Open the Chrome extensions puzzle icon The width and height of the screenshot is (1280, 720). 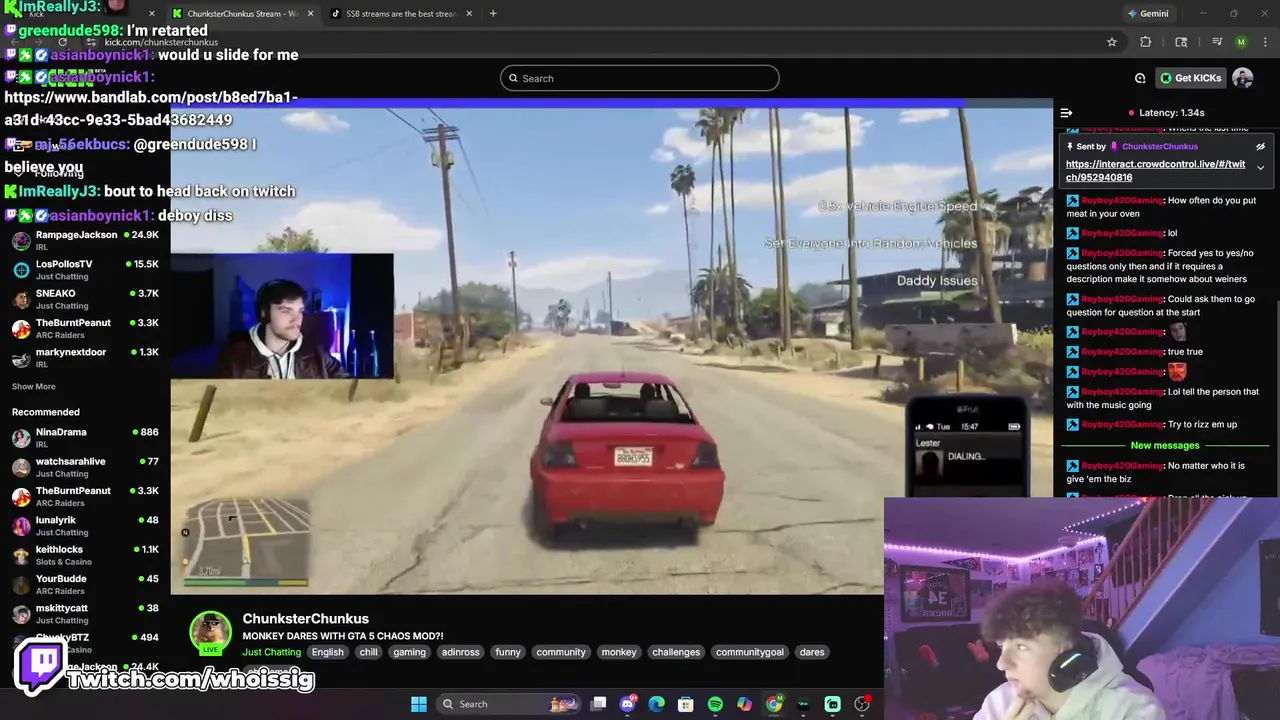1145,42
